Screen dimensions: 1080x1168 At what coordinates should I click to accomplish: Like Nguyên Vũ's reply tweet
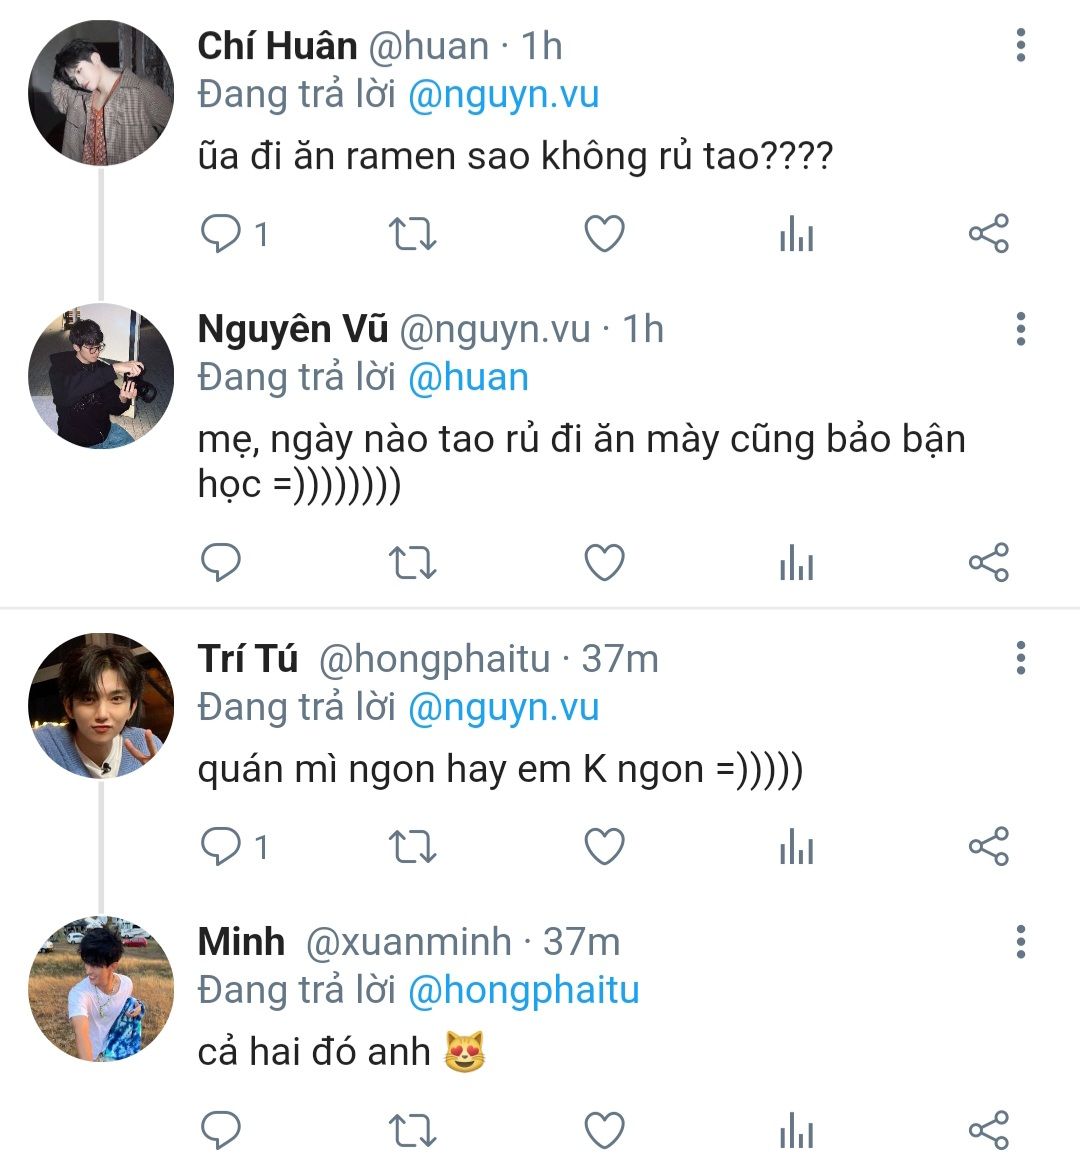click(x=604, y=563)
